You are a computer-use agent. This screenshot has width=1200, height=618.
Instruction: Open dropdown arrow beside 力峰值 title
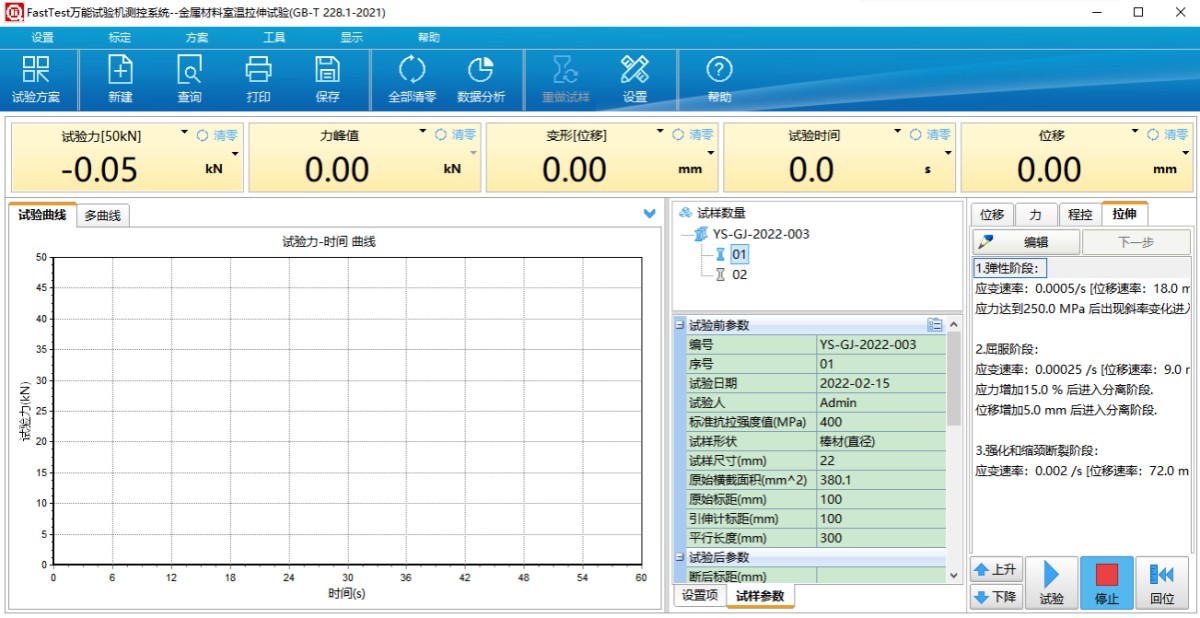coord(423,131)
